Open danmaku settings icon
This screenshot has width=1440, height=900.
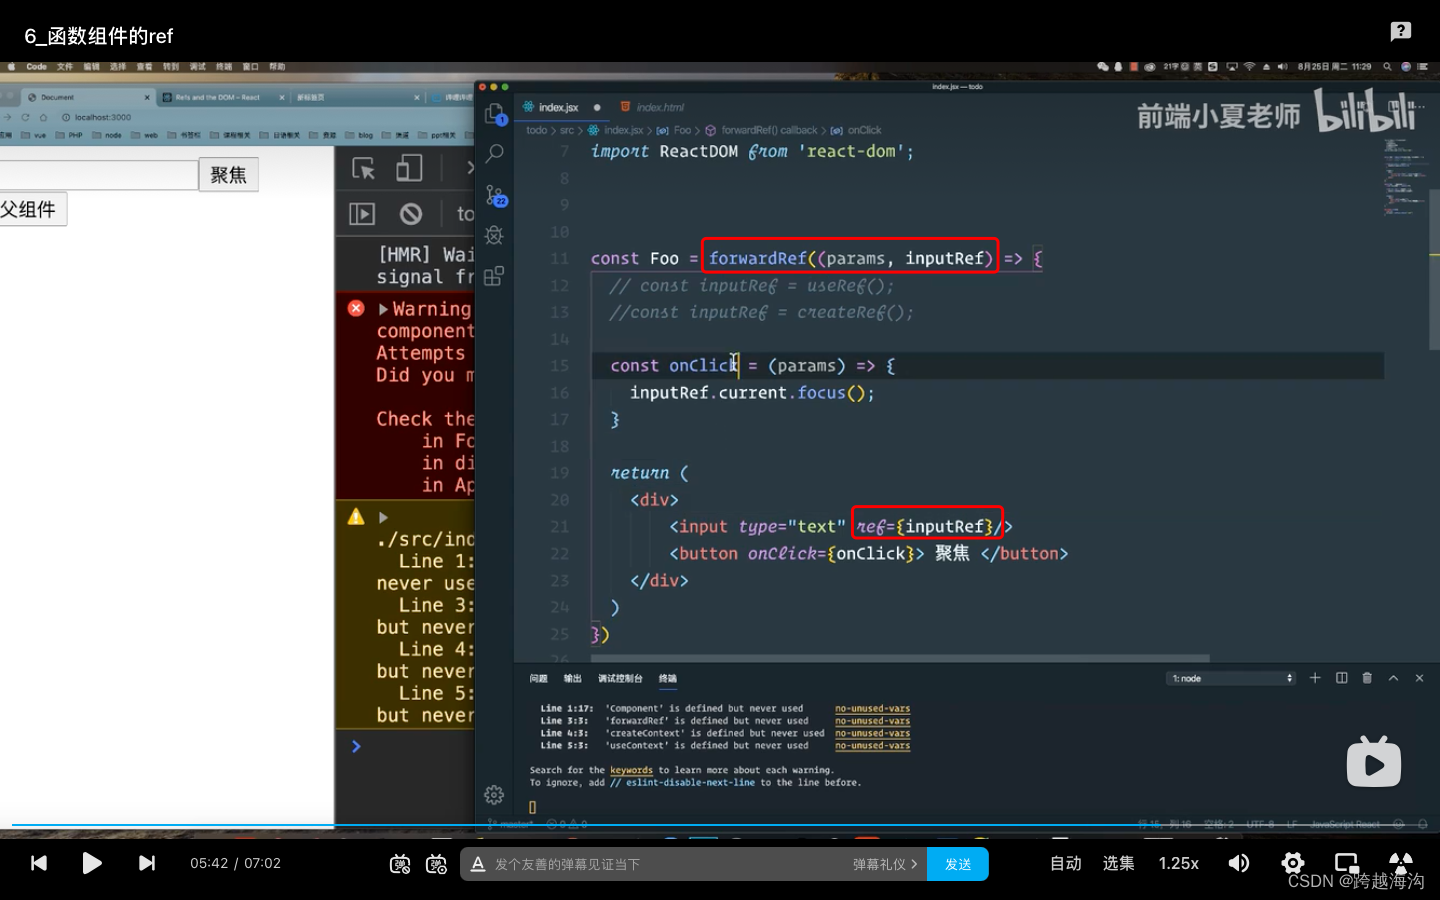tap(436, 864)
